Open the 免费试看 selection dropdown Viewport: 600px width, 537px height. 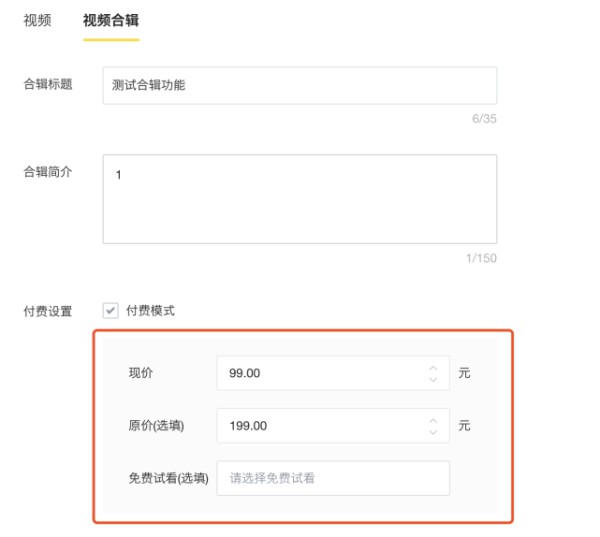pos(333,478)
